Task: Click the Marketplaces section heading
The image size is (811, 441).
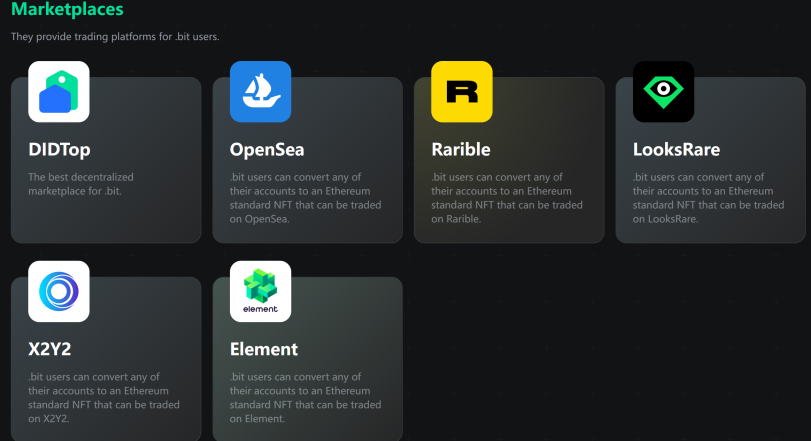Action: coord(67,10)
